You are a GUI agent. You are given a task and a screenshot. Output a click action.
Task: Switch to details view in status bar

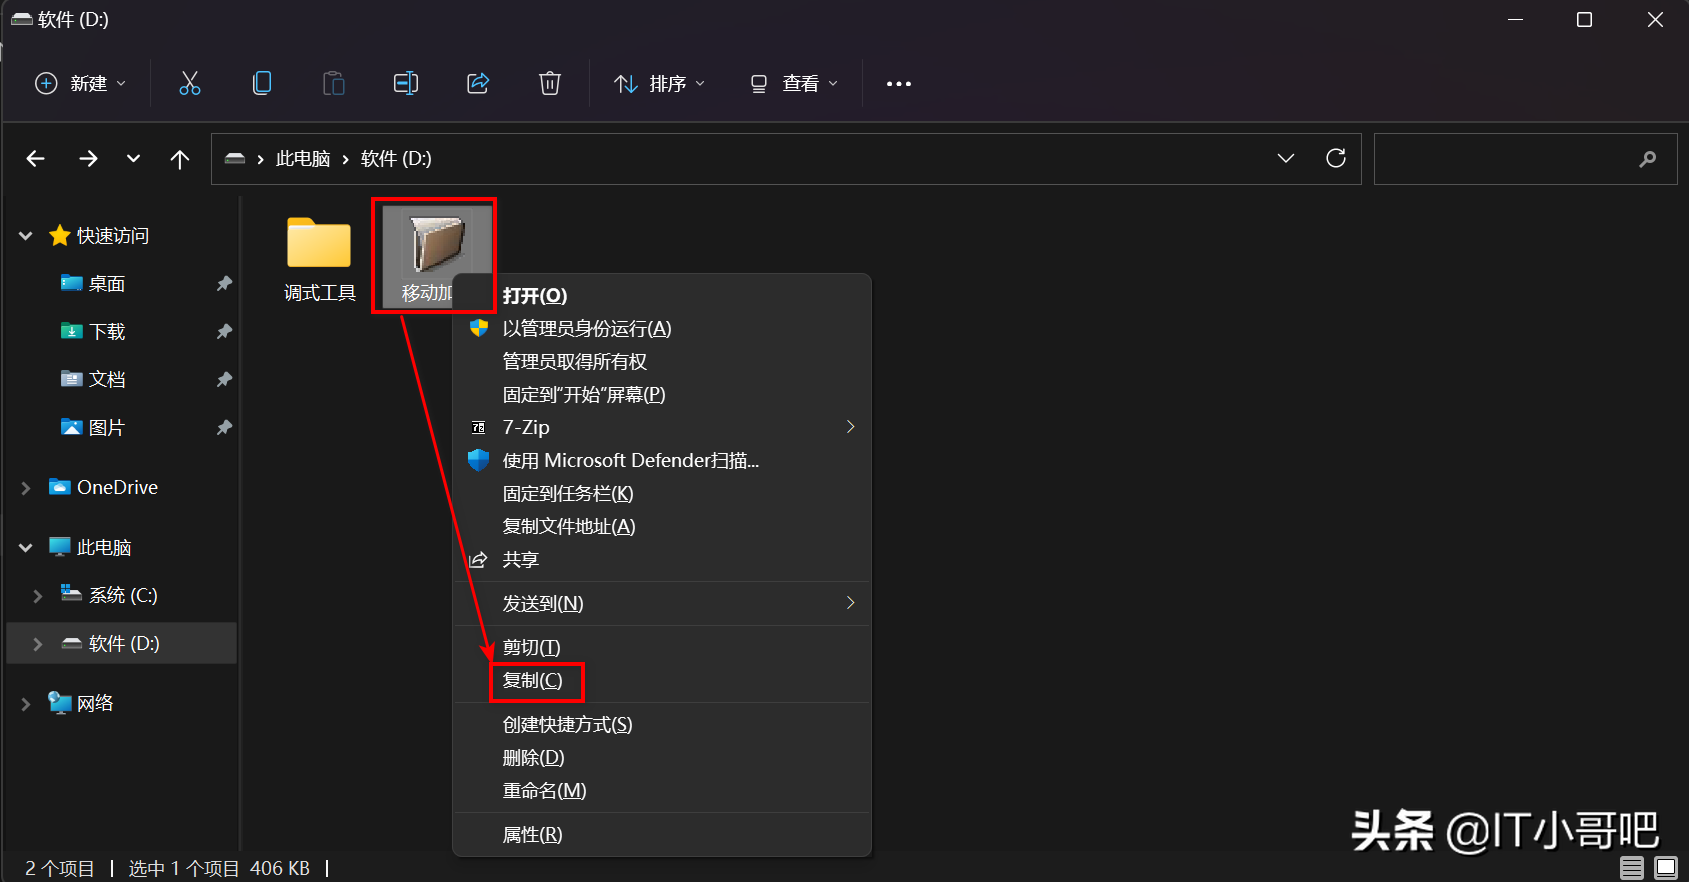coord(1632,867)
